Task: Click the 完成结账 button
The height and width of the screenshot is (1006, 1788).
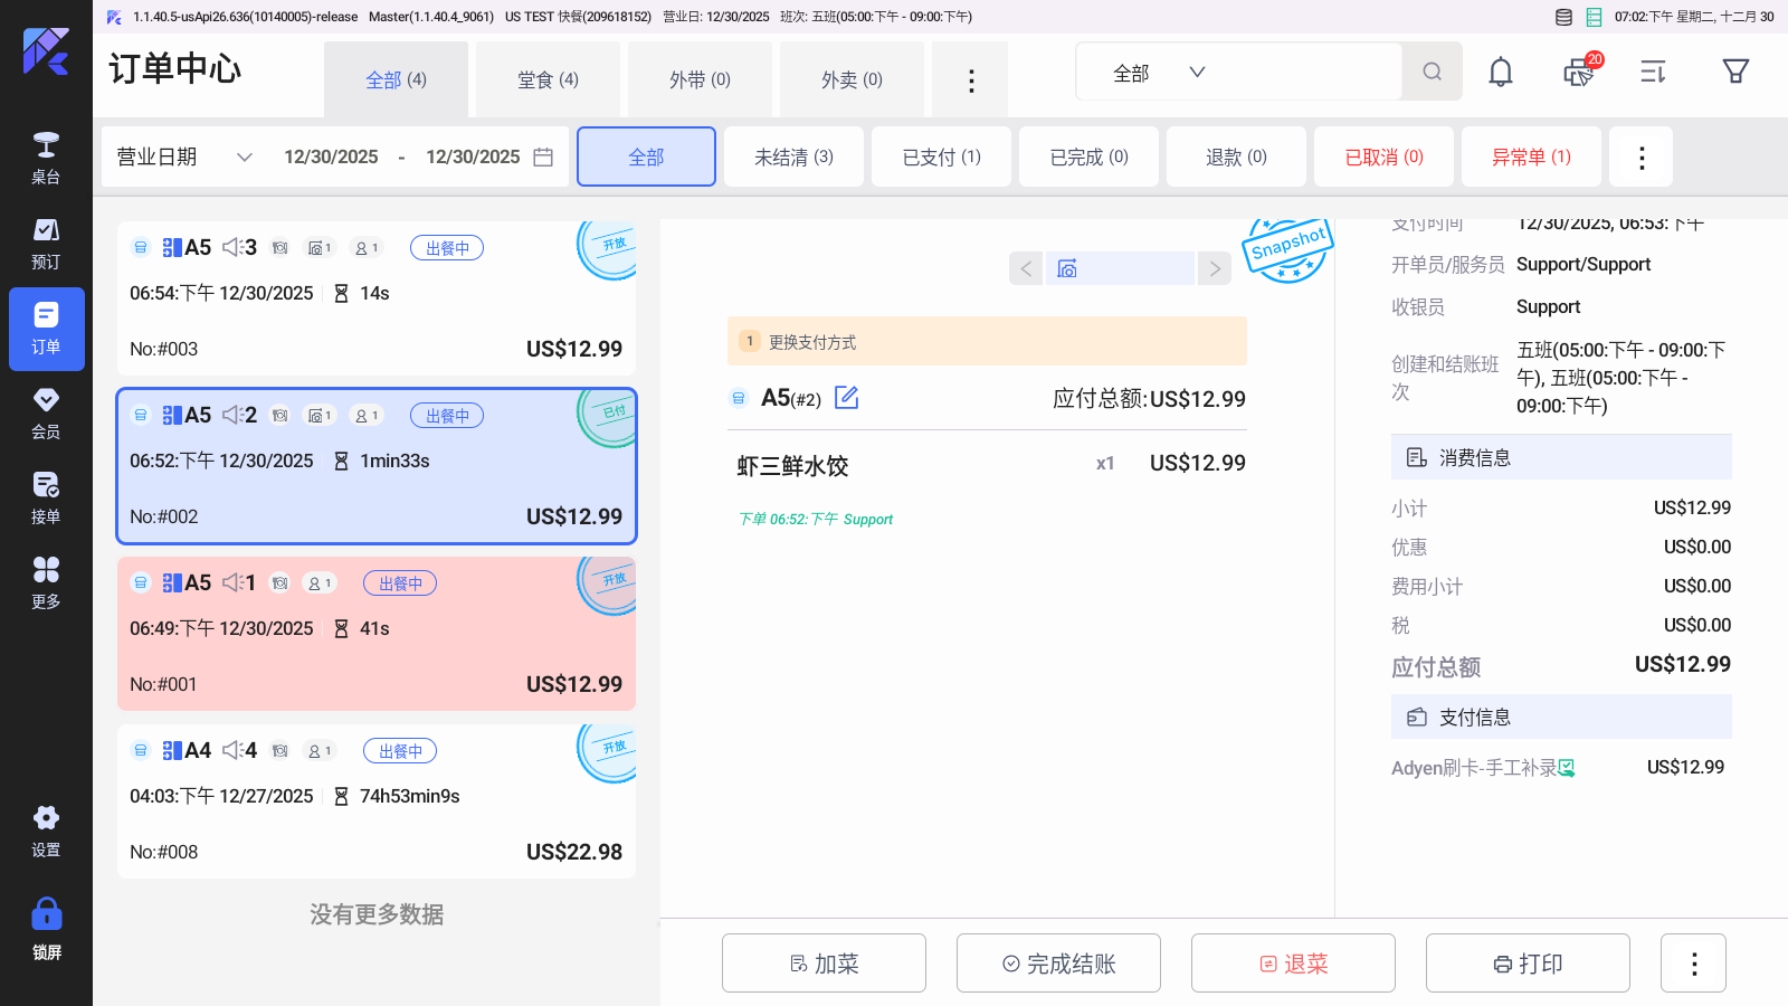Action: (x=1058, y=963)
